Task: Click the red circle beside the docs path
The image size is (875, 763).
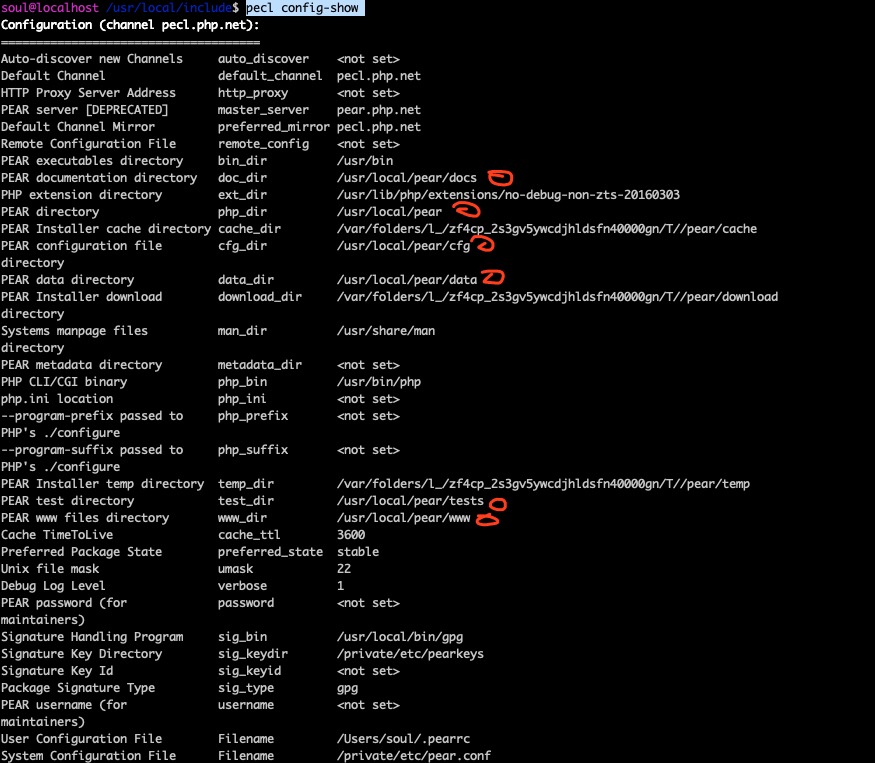Action: tap(499, 178)
